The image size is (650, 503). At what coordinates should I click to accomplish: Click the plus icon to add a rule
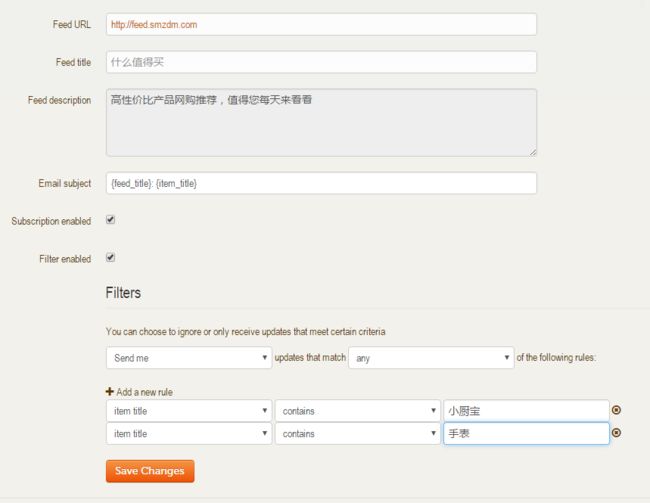point(109,391)
